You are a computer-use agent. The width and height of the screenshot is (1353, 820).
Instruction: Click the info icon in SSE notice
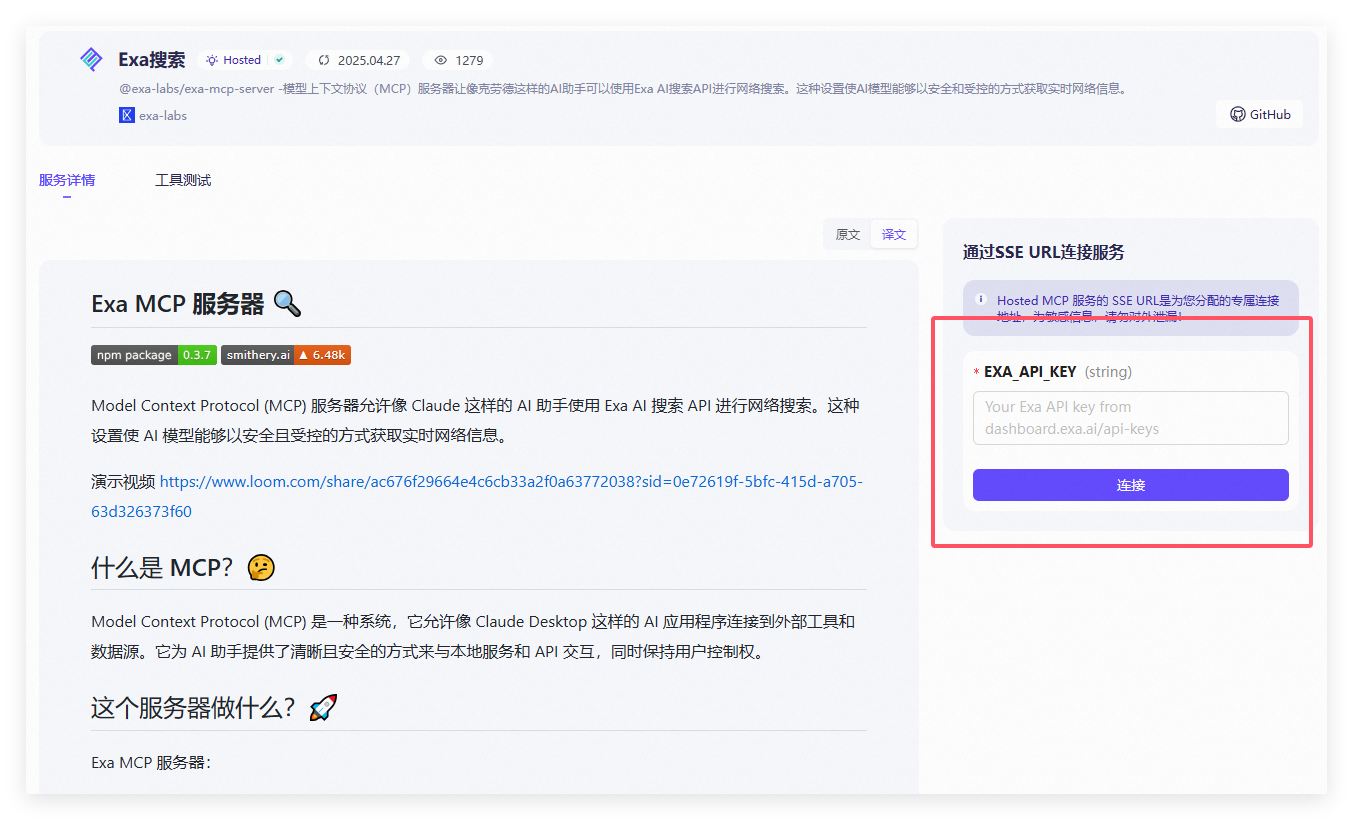point(981,299)
